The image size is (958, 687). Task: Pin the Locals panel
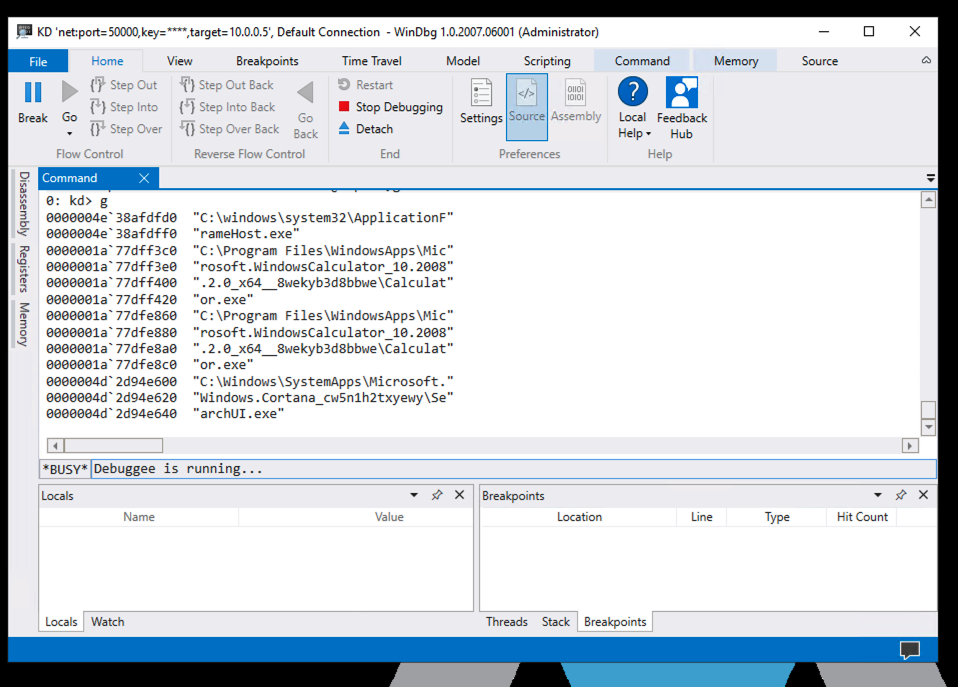[437, 495]
